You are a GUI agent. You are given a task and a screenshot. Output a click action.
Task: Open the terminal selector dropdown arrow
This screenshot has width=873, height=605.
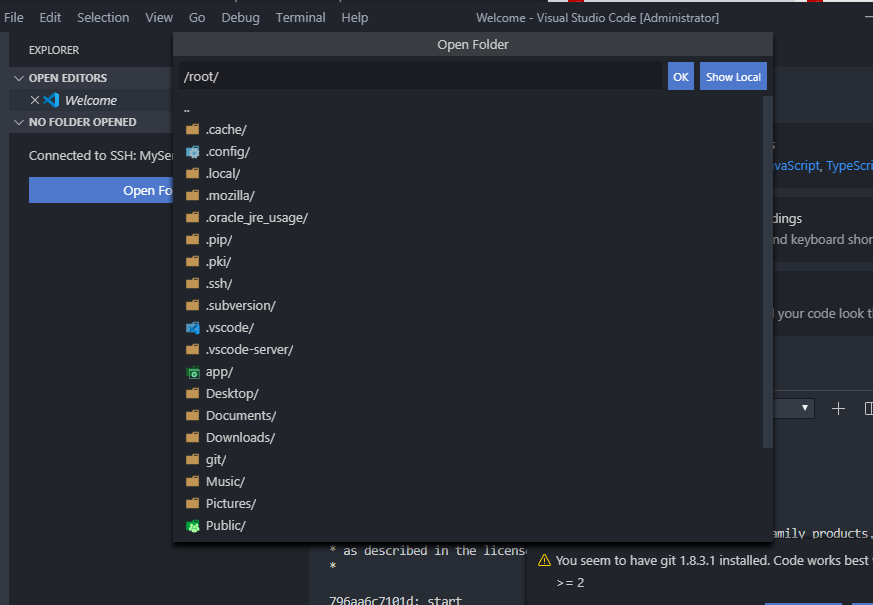point(805,409)
